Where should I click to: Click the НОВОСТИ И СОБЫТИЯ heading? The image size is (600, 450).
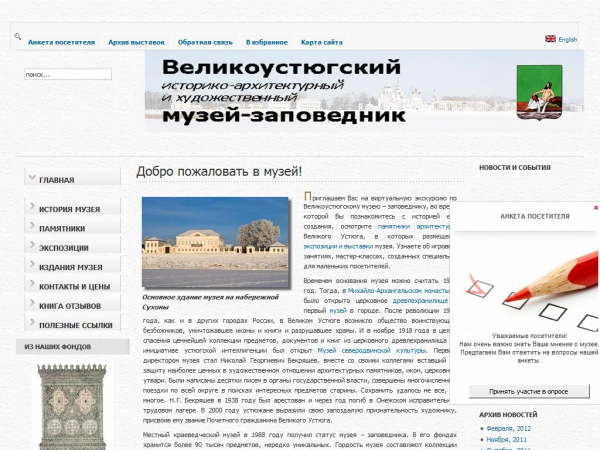(x=515, y=168)
